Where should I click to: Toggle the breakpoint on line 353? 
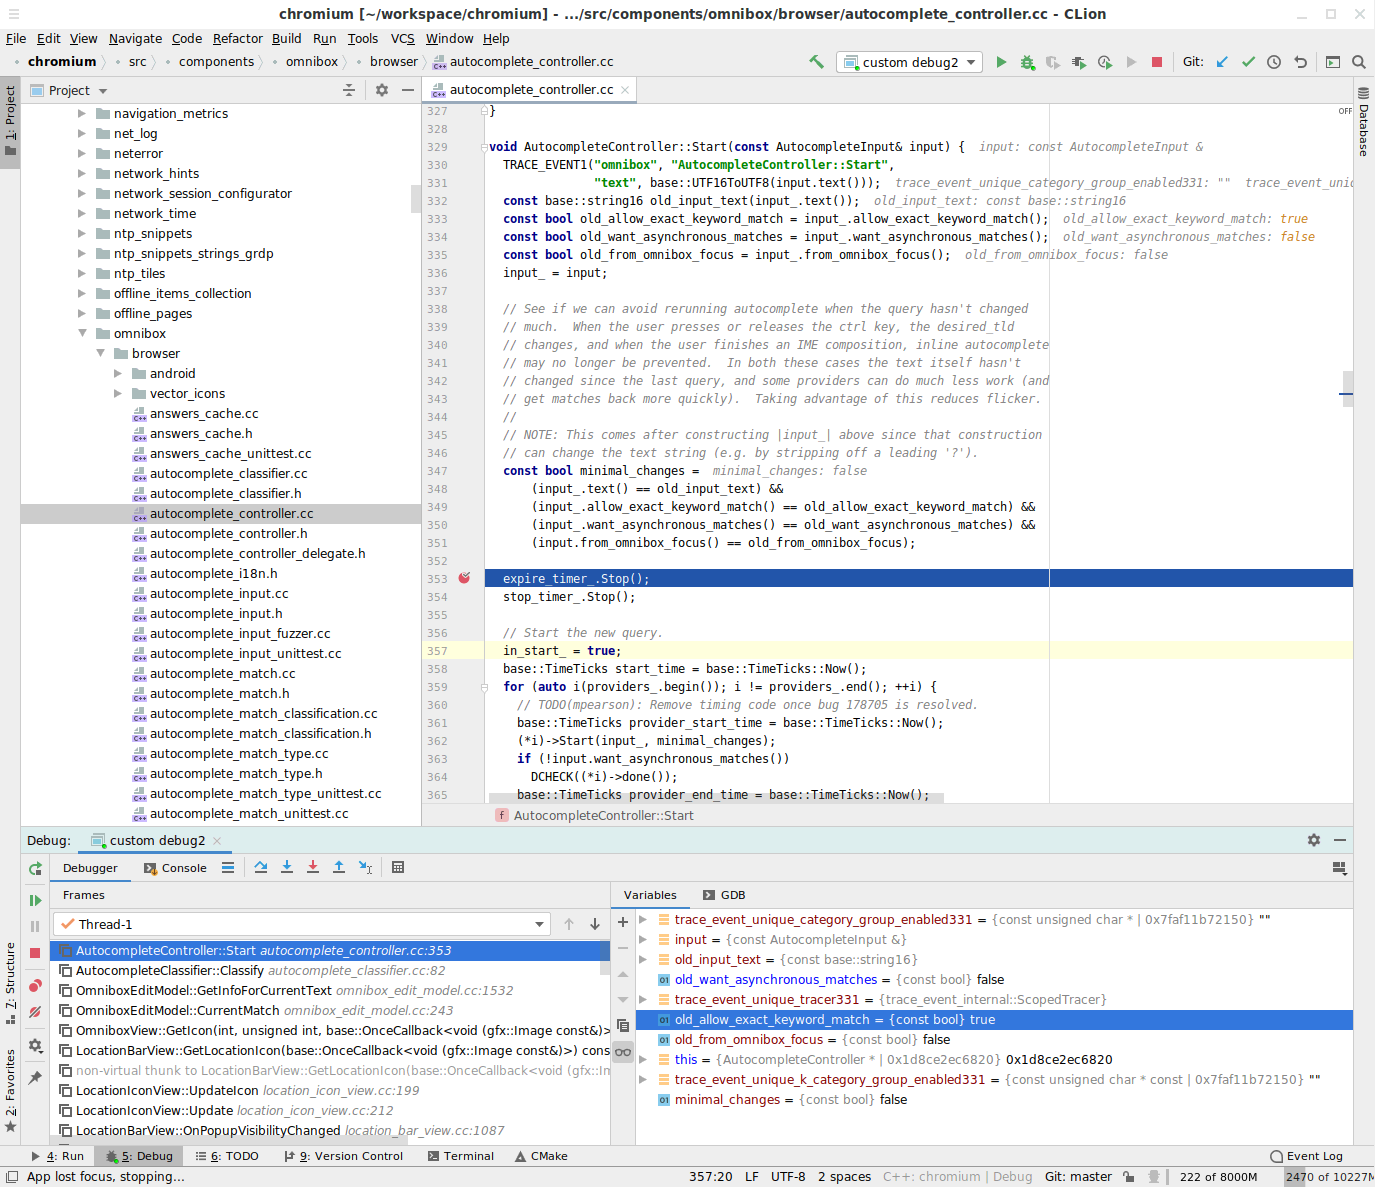tap(464, 578)
